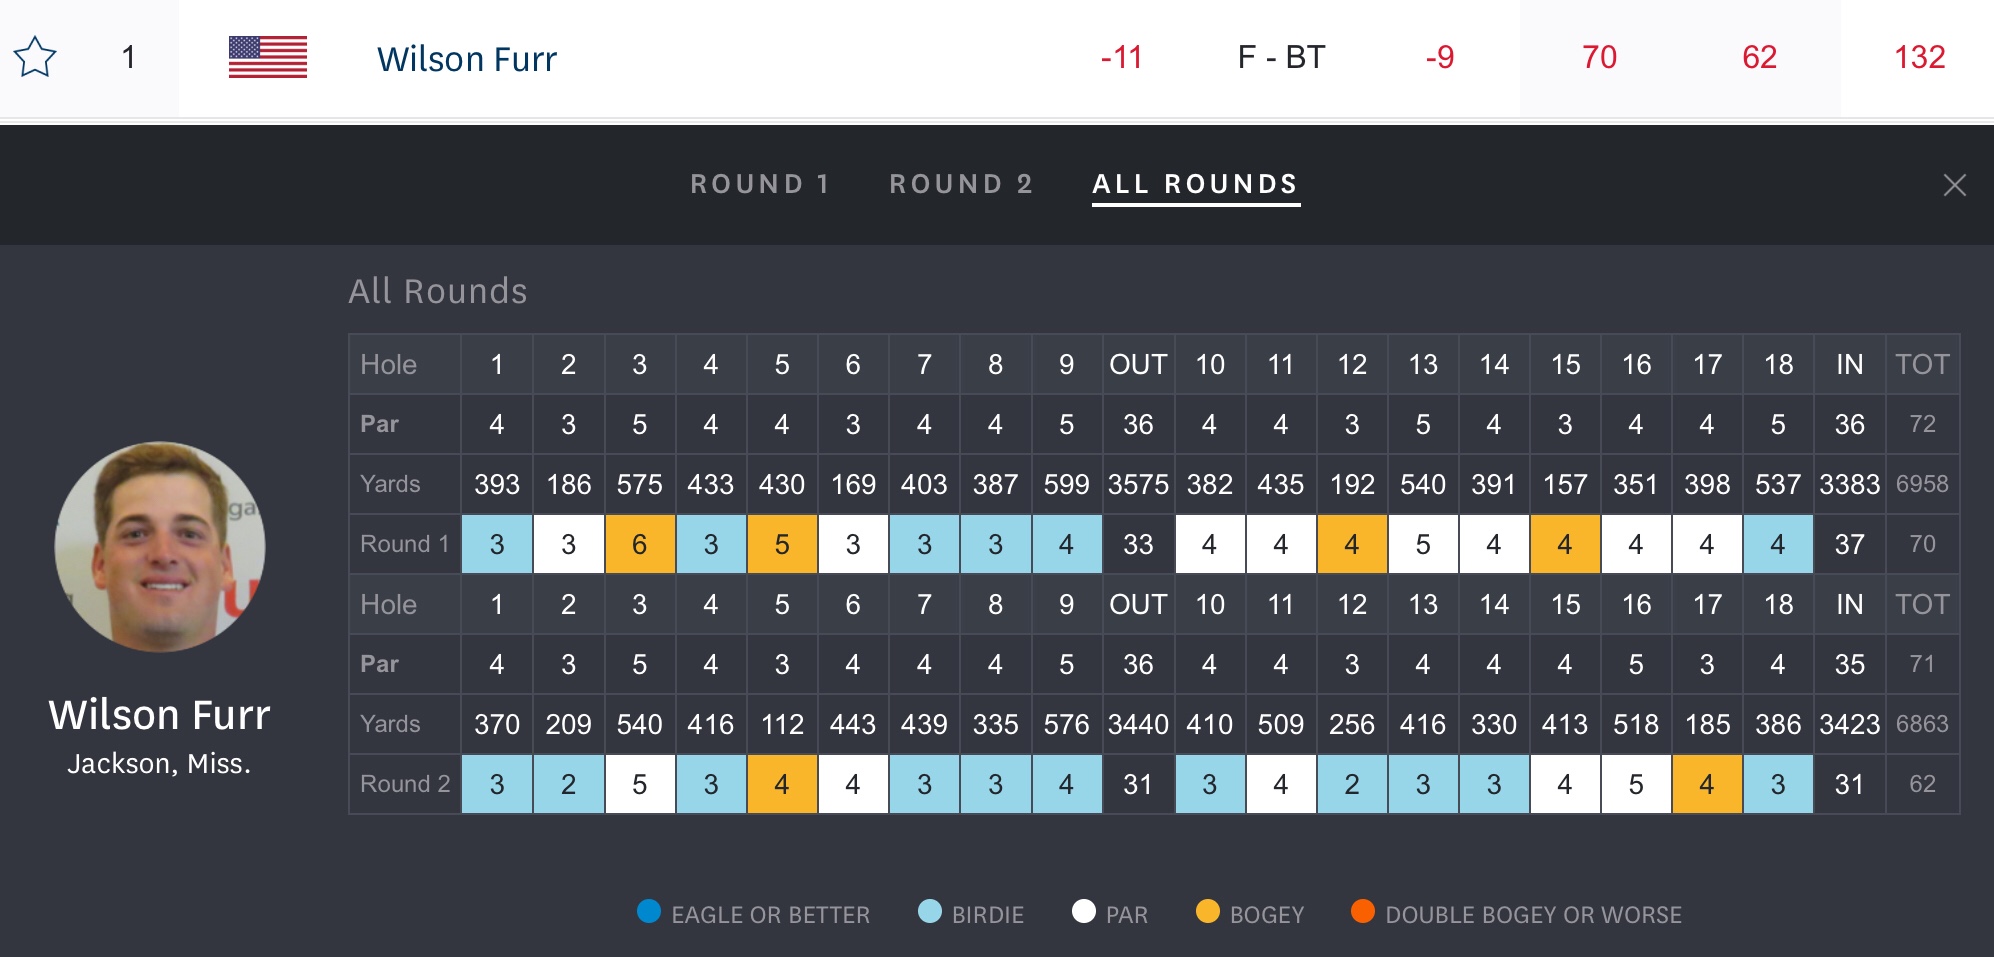Viewport: 1994px width, 957px height.
Task: Close the scorecard panel with the X
Action: [1954, 185]
